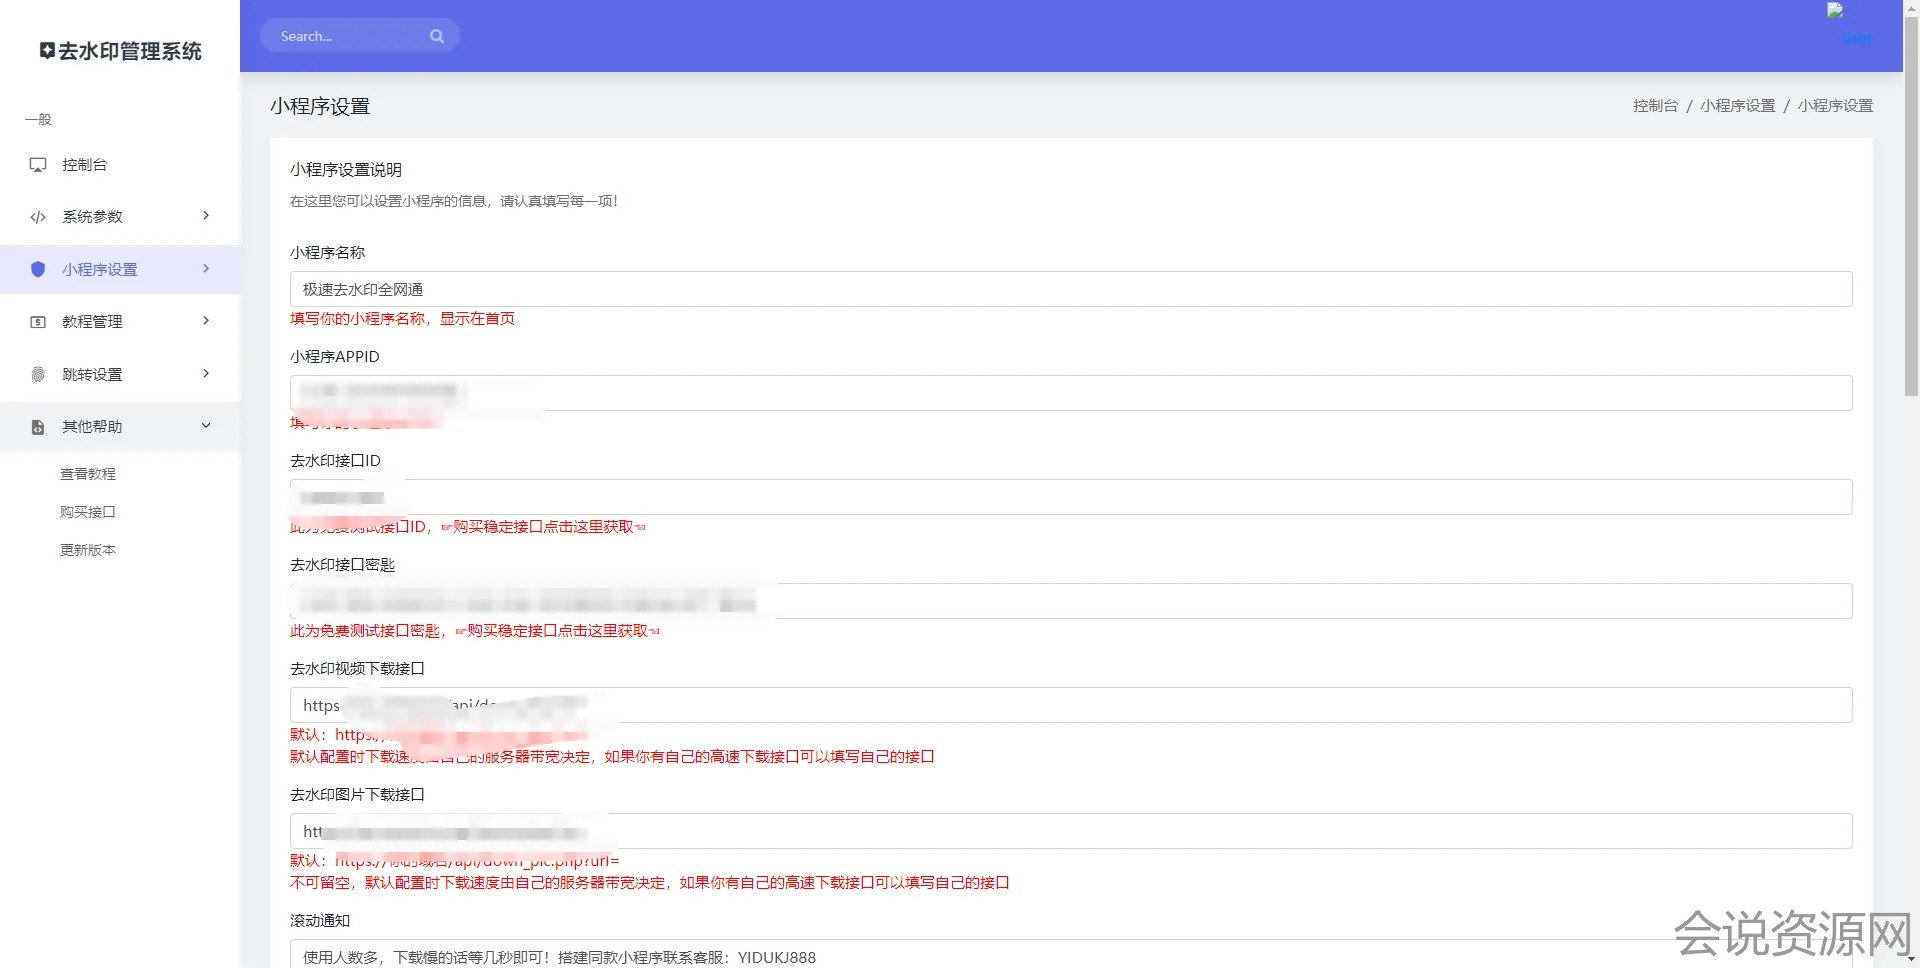Collapse the 其他帮助 submenu chevron
This screenshot has height=968, width=1920.
[206, 426]
